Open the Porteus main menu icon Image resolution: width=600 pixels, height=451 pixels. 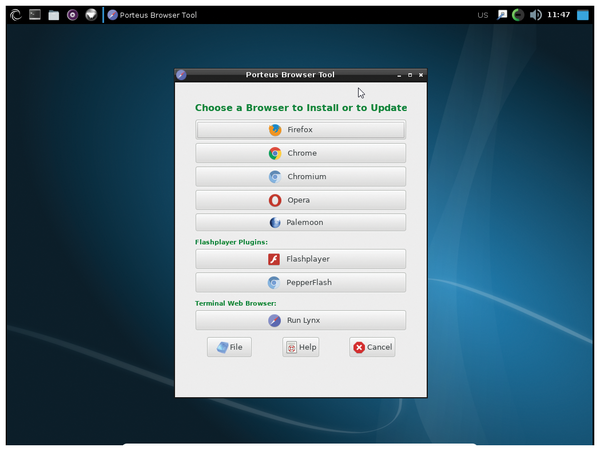(16, 15)
